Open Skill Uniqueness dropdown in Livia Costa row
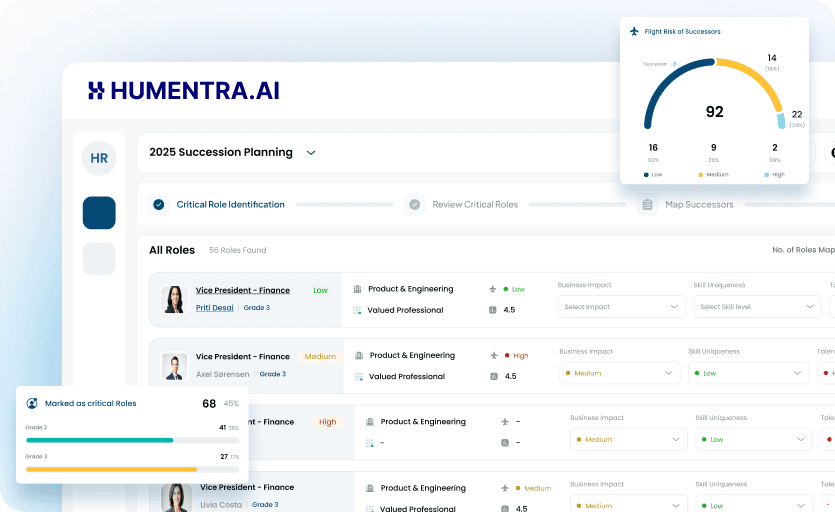This screenshot has width=835, height=512. [754, 504]
